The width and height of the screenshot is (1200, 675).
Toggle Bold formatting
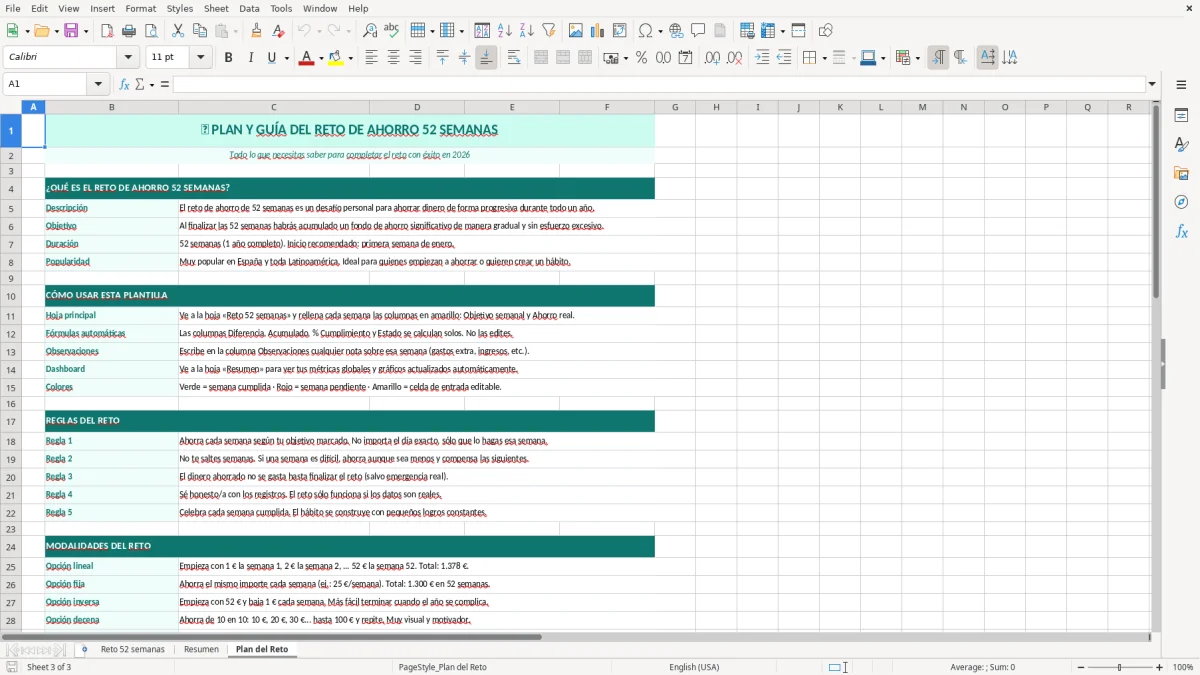coord(228,58)
